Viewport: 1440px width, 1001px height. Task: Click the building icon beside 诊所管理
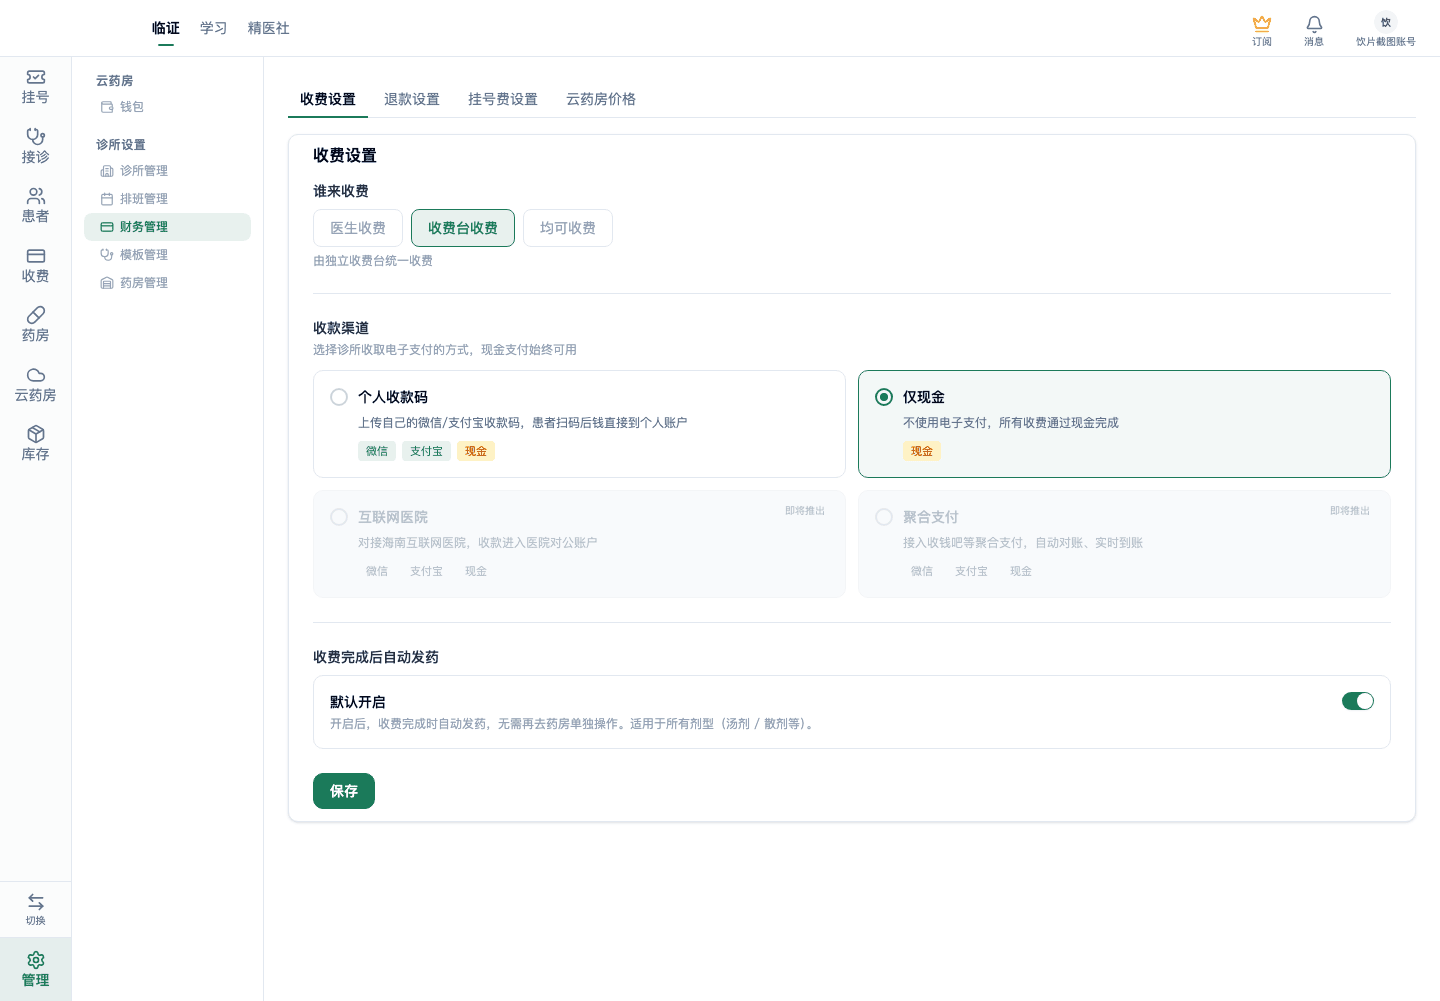[x=107, y=171]
